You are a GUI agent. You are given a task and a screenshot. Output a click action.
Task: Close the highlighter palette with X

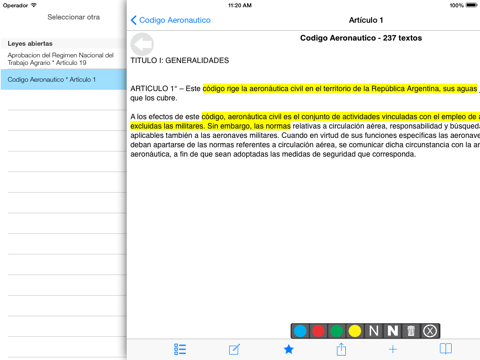point(430,331)
